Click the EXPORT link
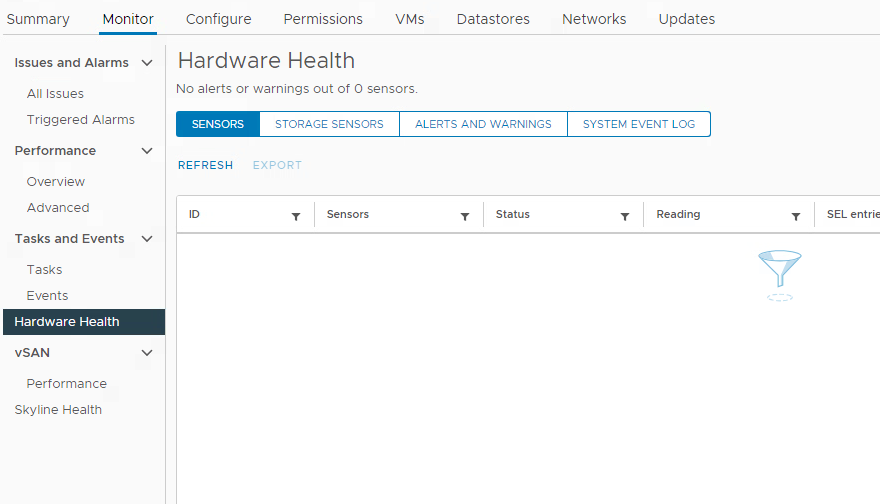The height and width of the screenshot is (504, 880). (277, 165)
